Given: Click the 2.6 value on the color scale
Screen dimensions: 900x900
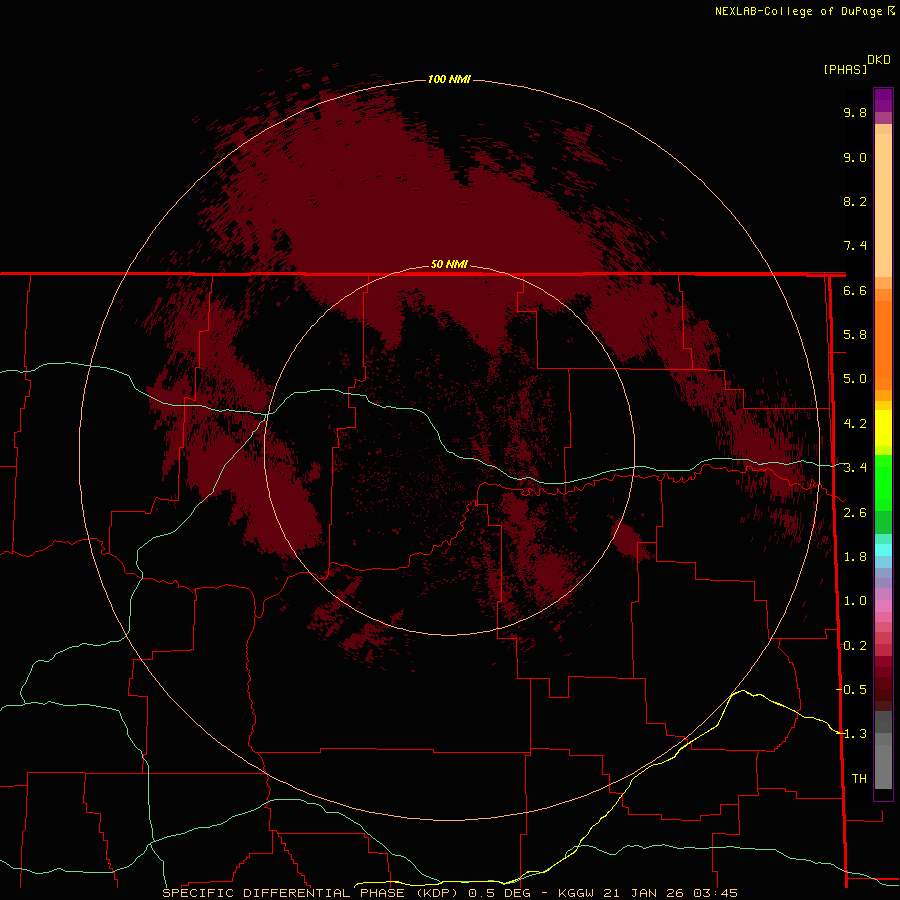Looking at the screenshot, I should (x=855, y=513).
